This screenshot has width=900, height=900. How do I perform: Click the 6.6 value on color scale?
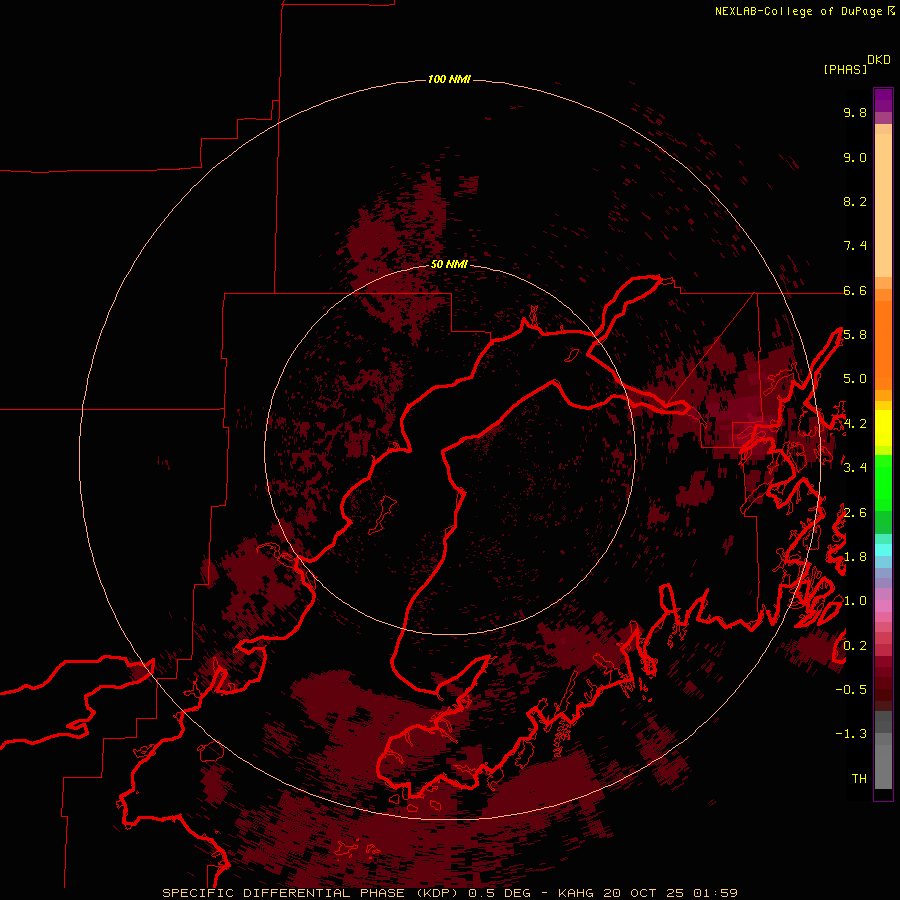tap(855, 290)
